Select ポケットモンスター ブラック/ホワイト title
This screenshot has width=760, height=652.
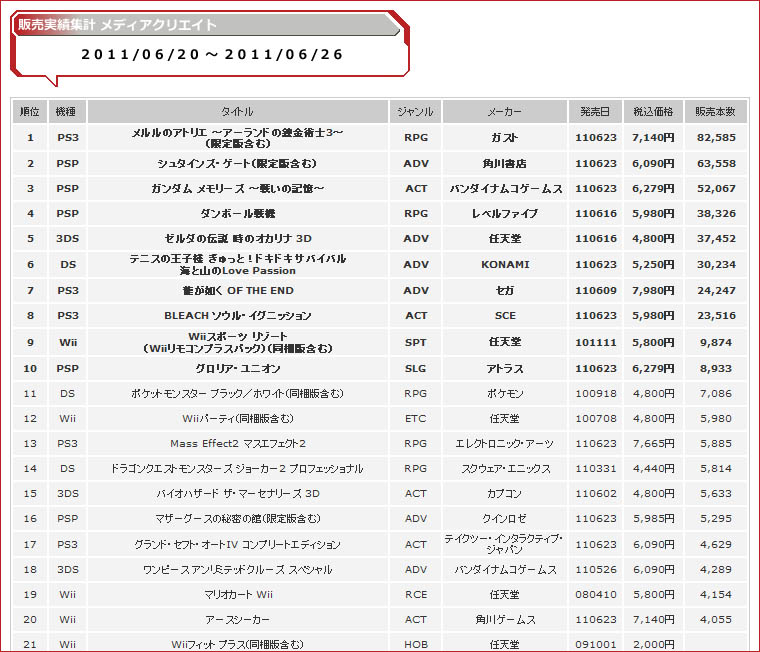click(238, 394)
